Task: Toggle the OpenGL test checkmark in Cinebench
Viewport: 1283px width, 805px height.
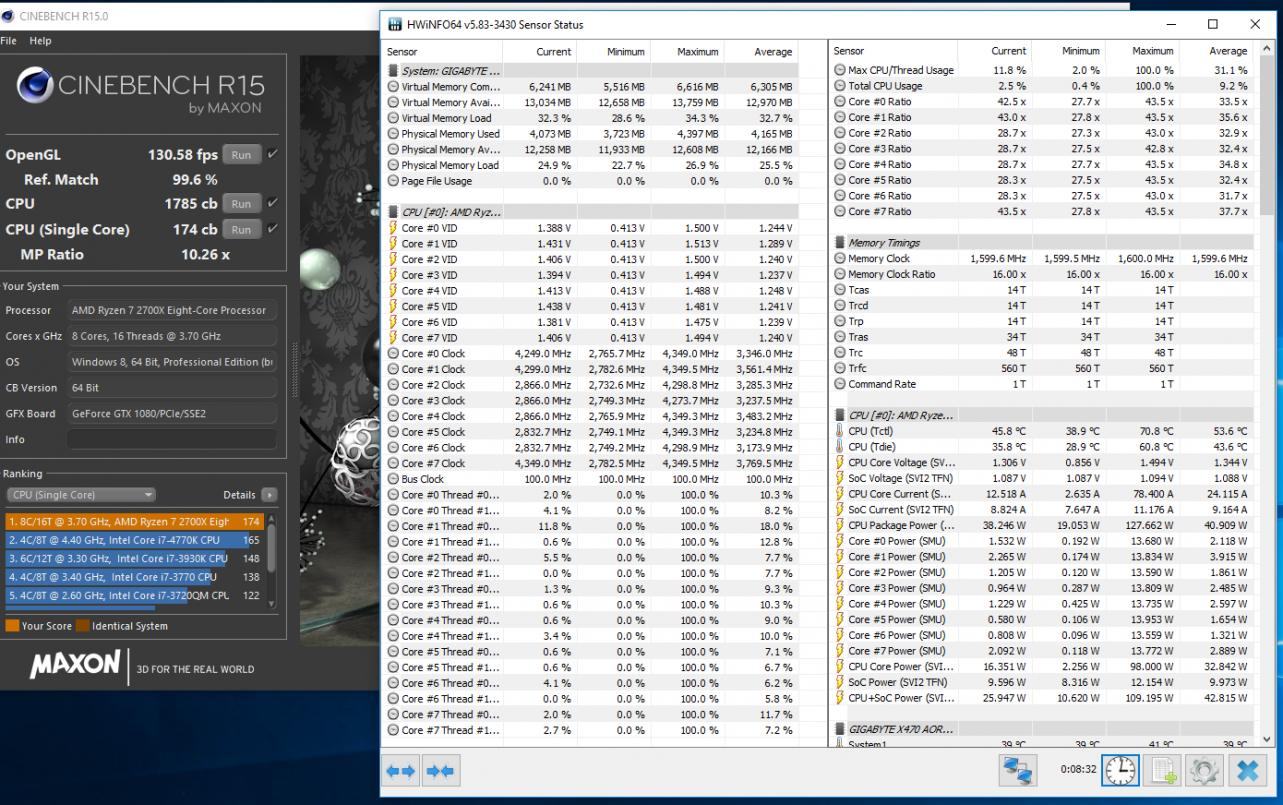Action: 273,155
